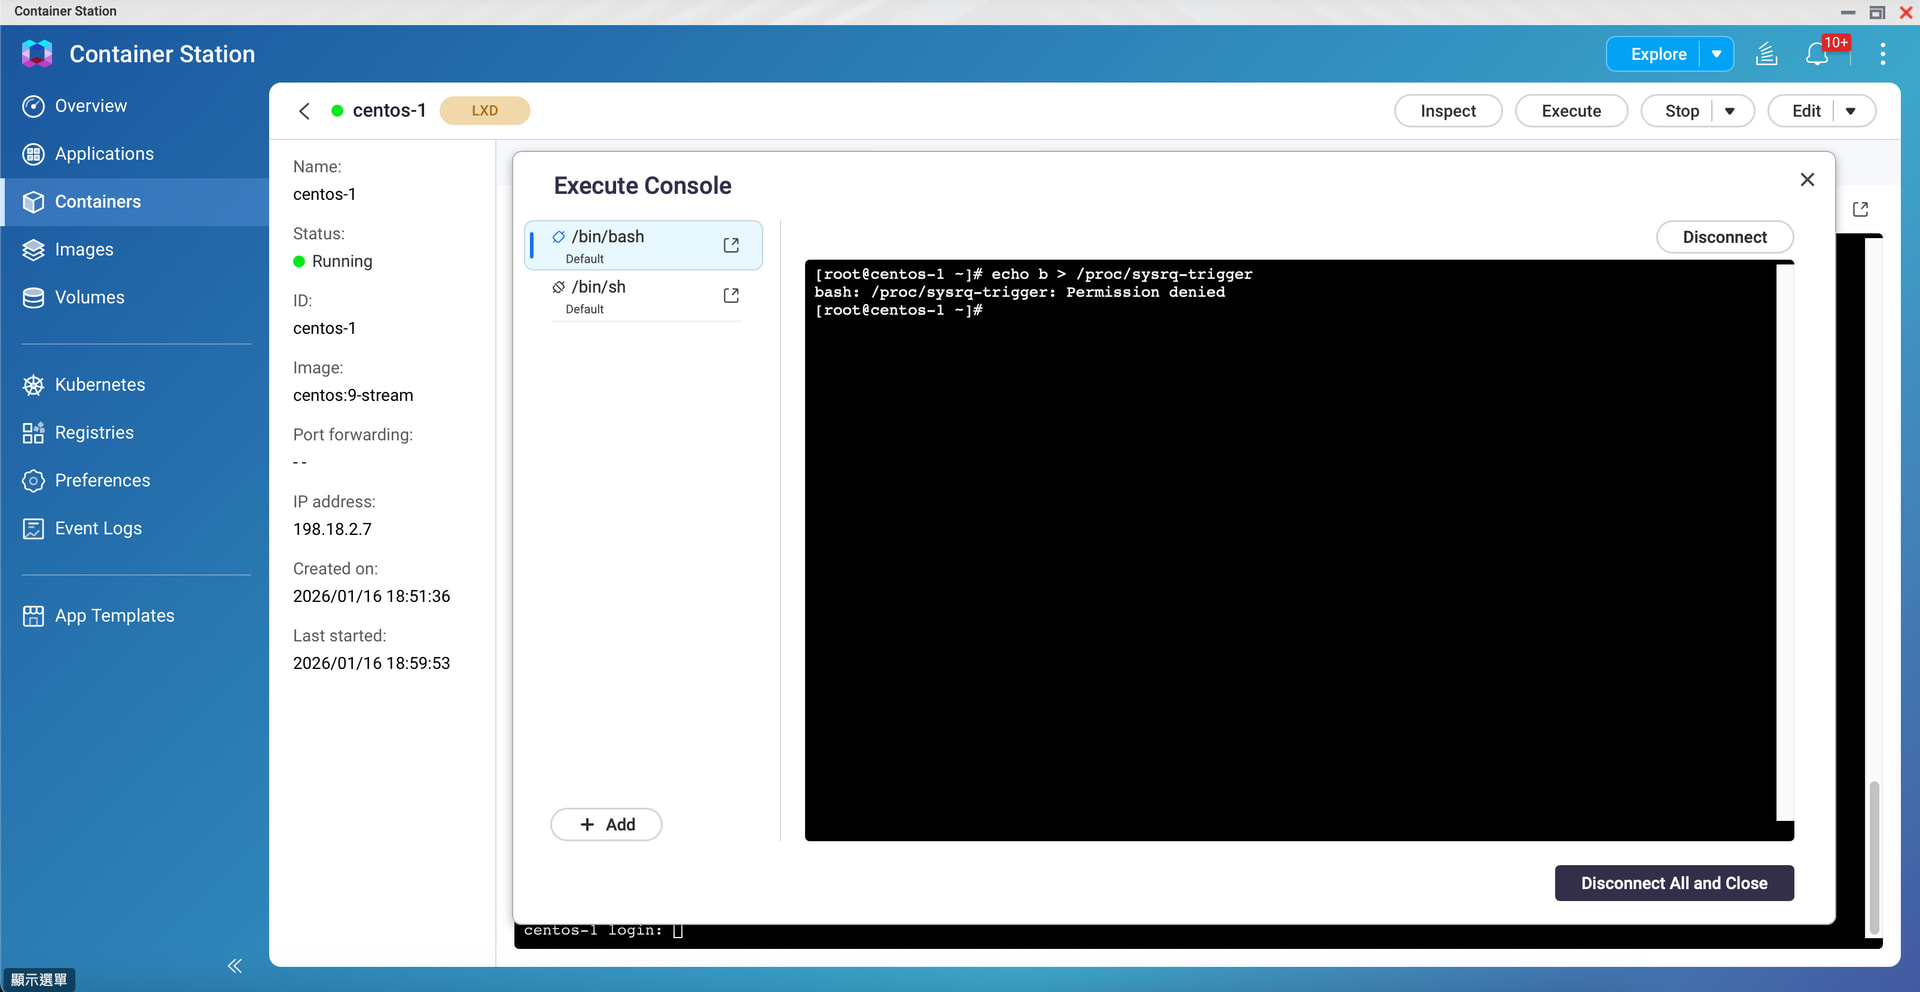Click the Container Station logo icon
This screenshot has width=1920, height=992.
point(37,54)
